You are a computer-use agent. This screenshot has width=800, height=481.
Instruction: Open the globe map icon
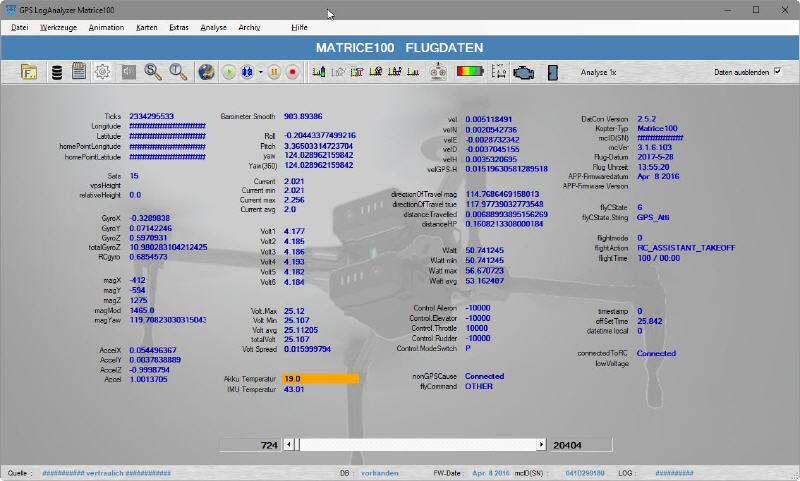[206, 72]
